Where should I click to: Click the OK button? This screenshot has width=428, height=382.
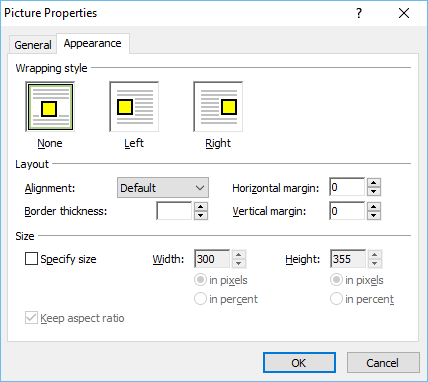pyautogui.click(x=299, y=363)
